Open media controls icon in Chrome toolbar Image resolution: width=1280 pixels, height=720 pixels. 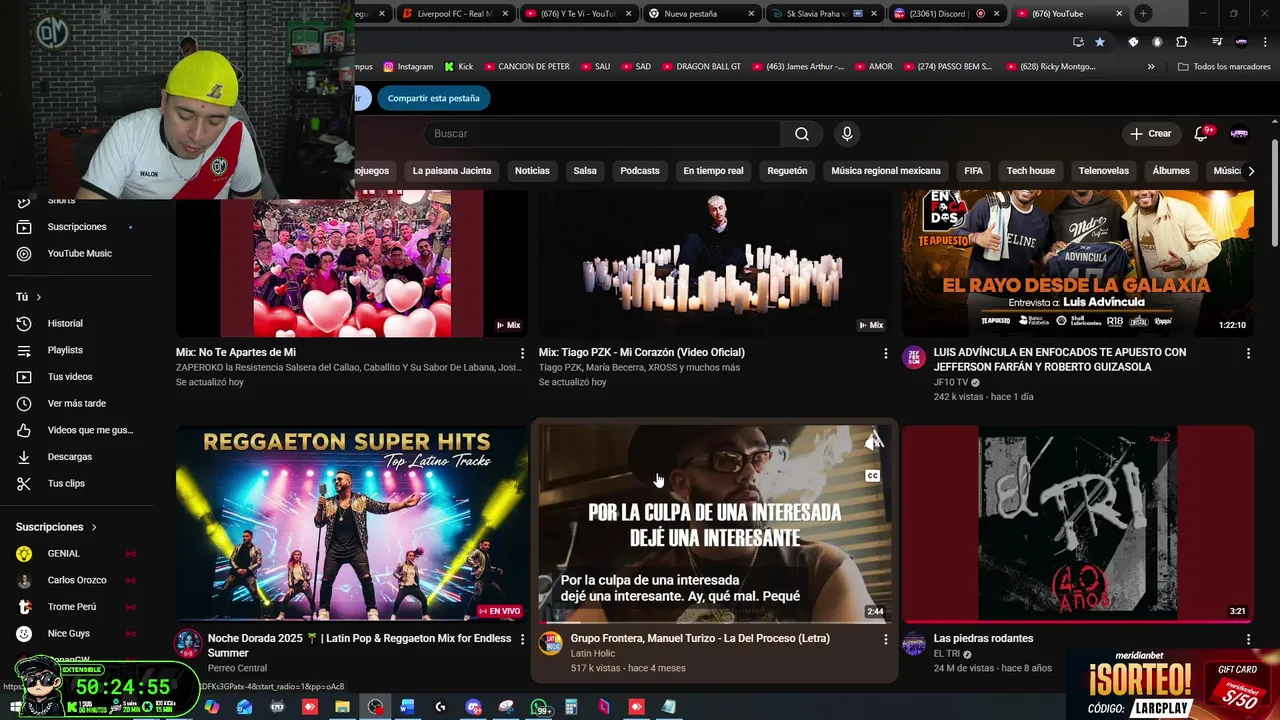tap(1217, 42)
